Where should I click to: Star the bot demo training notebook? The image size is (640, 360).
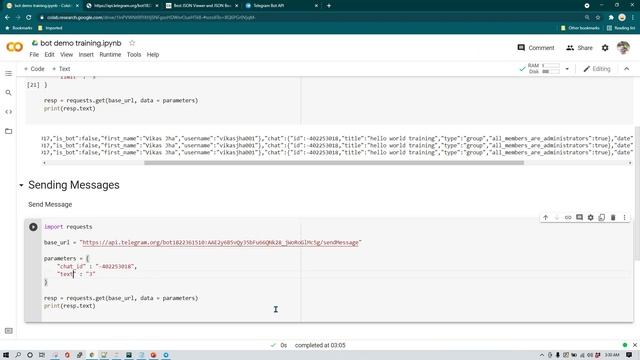pyautogui.click(x=132, y=43)
